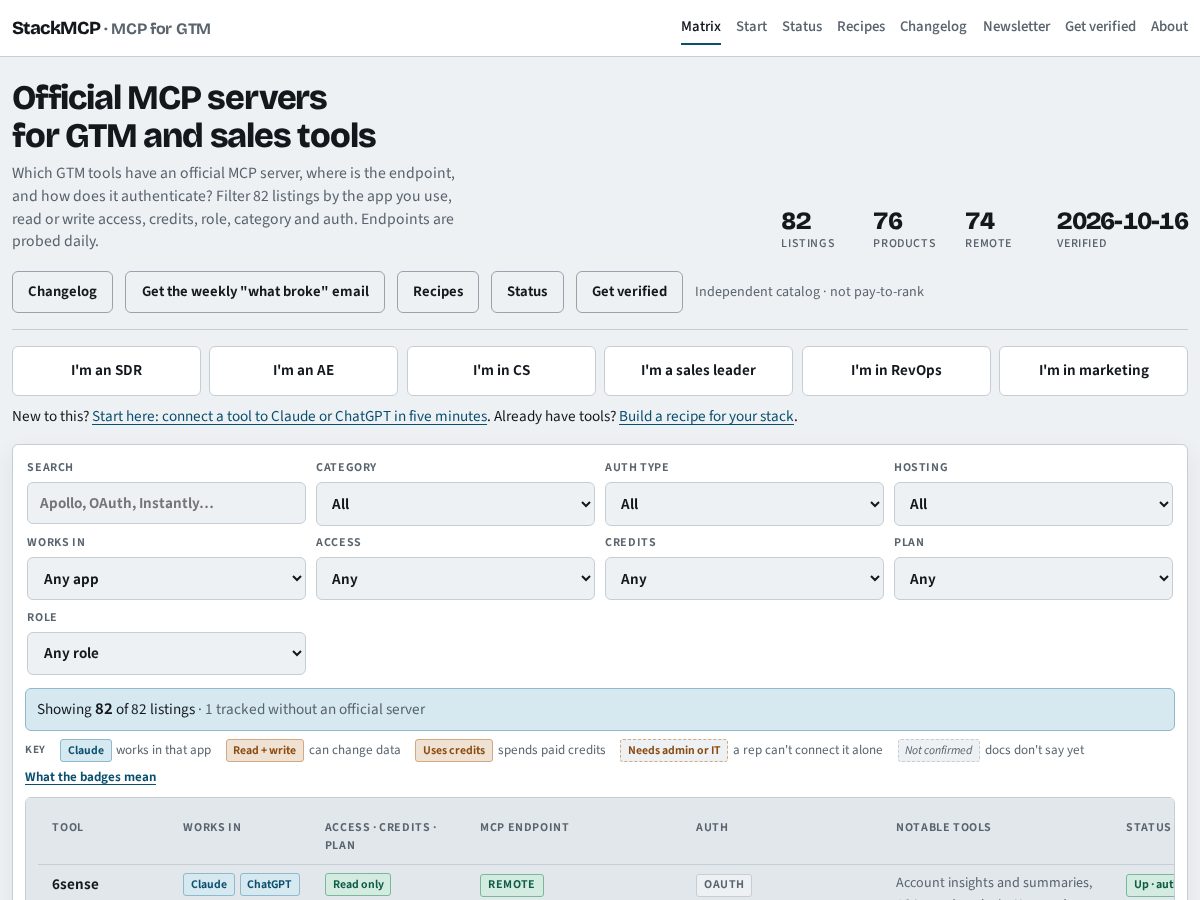Open the About nav item

pyautogui.click(x=1169, y=27)
